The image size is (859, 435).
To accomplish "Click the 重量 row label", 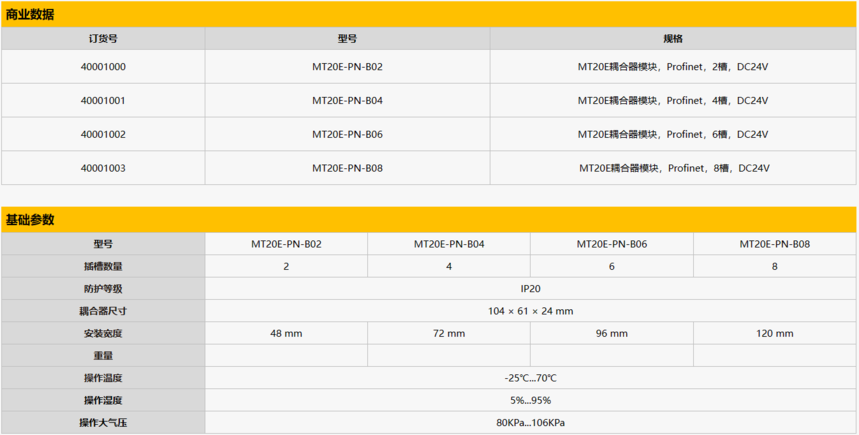I will (103, 356).
